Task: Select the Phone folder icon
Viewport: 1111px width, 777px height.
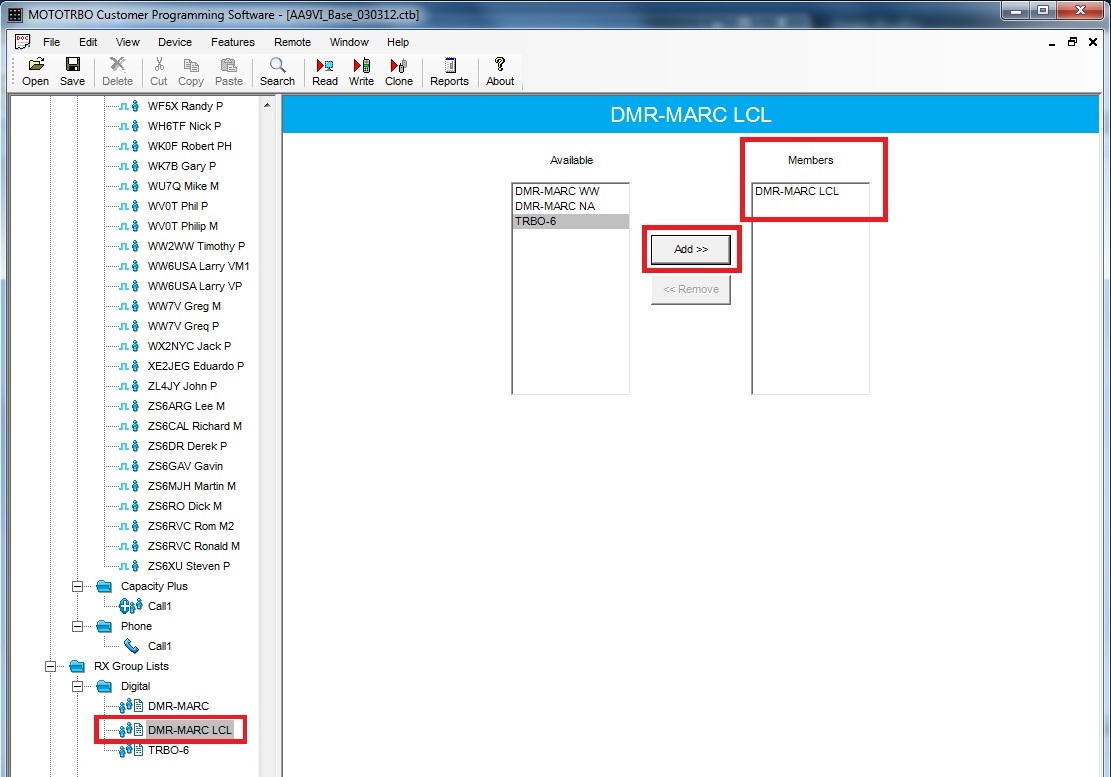Action: (x=104, y=626)
